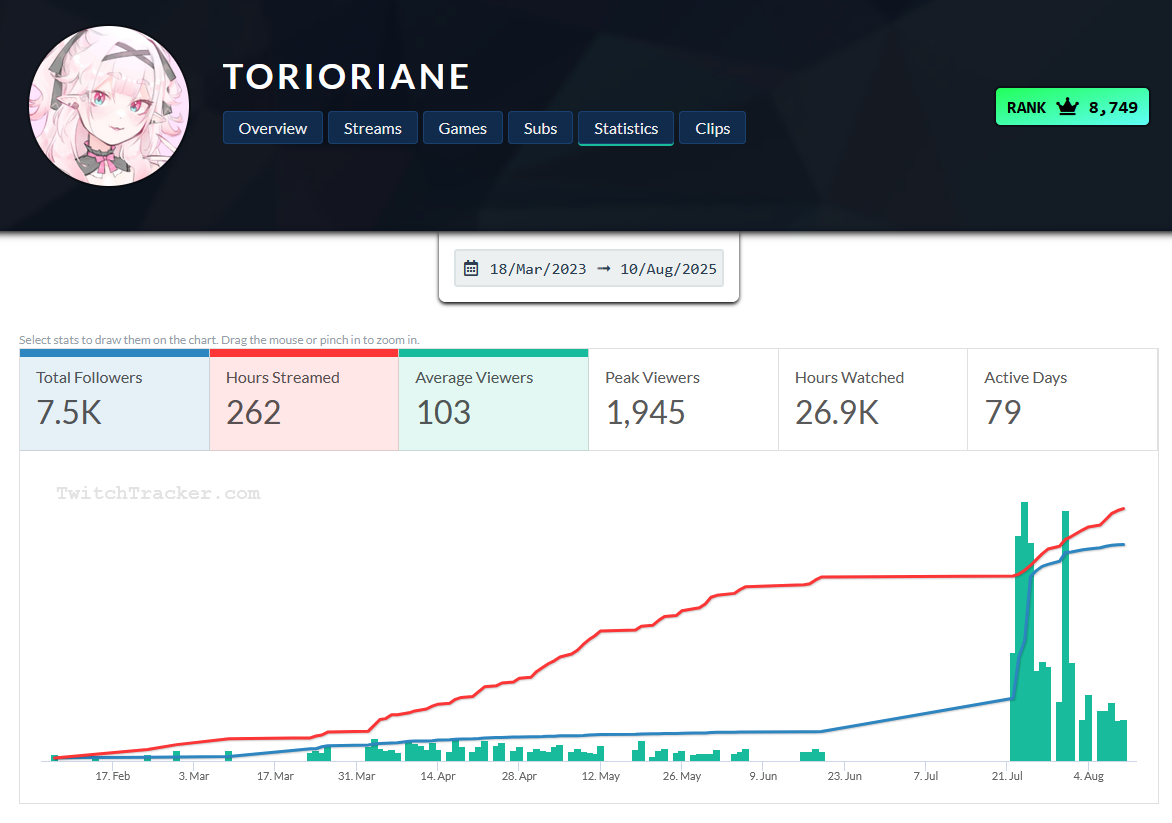Image resolution: width=1172 pixels, height=823 pixels.
Task: Click the 7. Jul axis label
Action: (x=925, y=776)
